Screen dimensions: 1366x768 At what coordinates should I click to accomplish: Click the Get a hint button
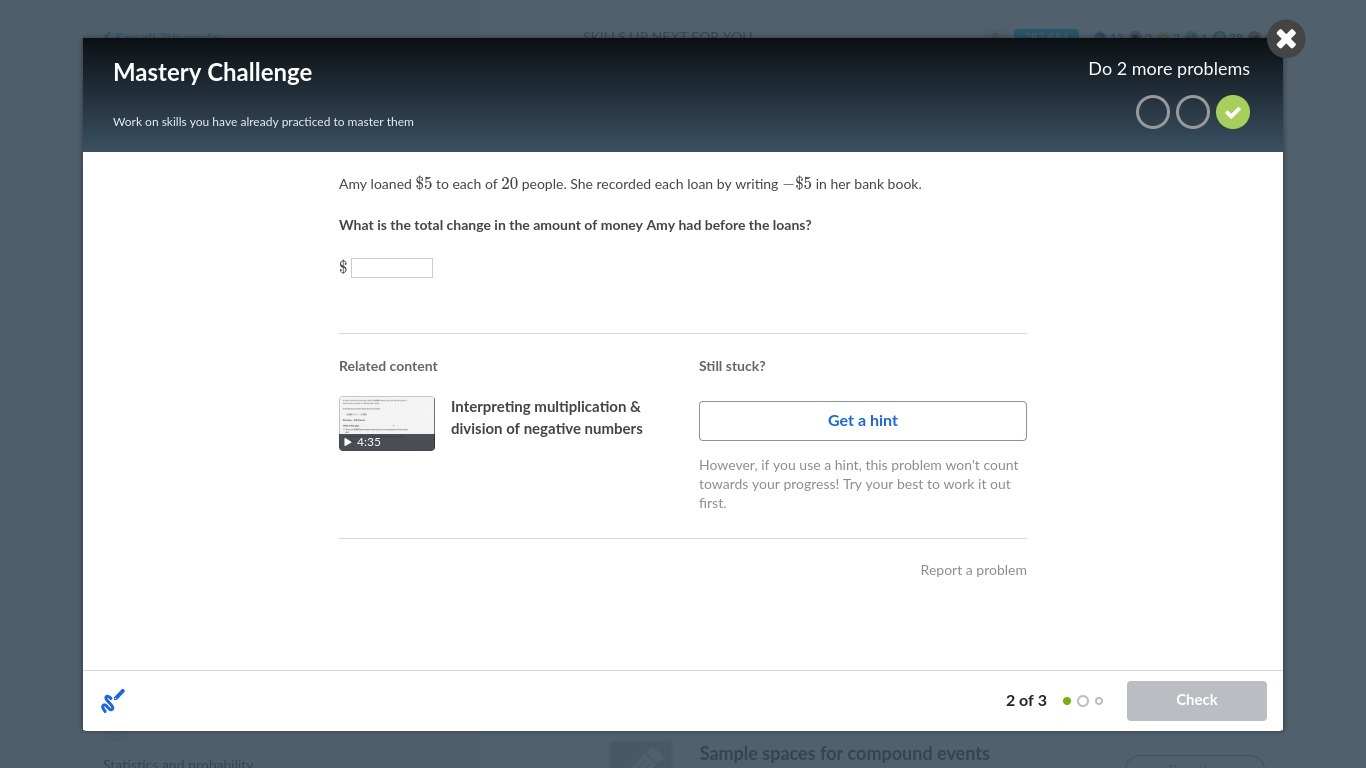[x=863, y=421]
